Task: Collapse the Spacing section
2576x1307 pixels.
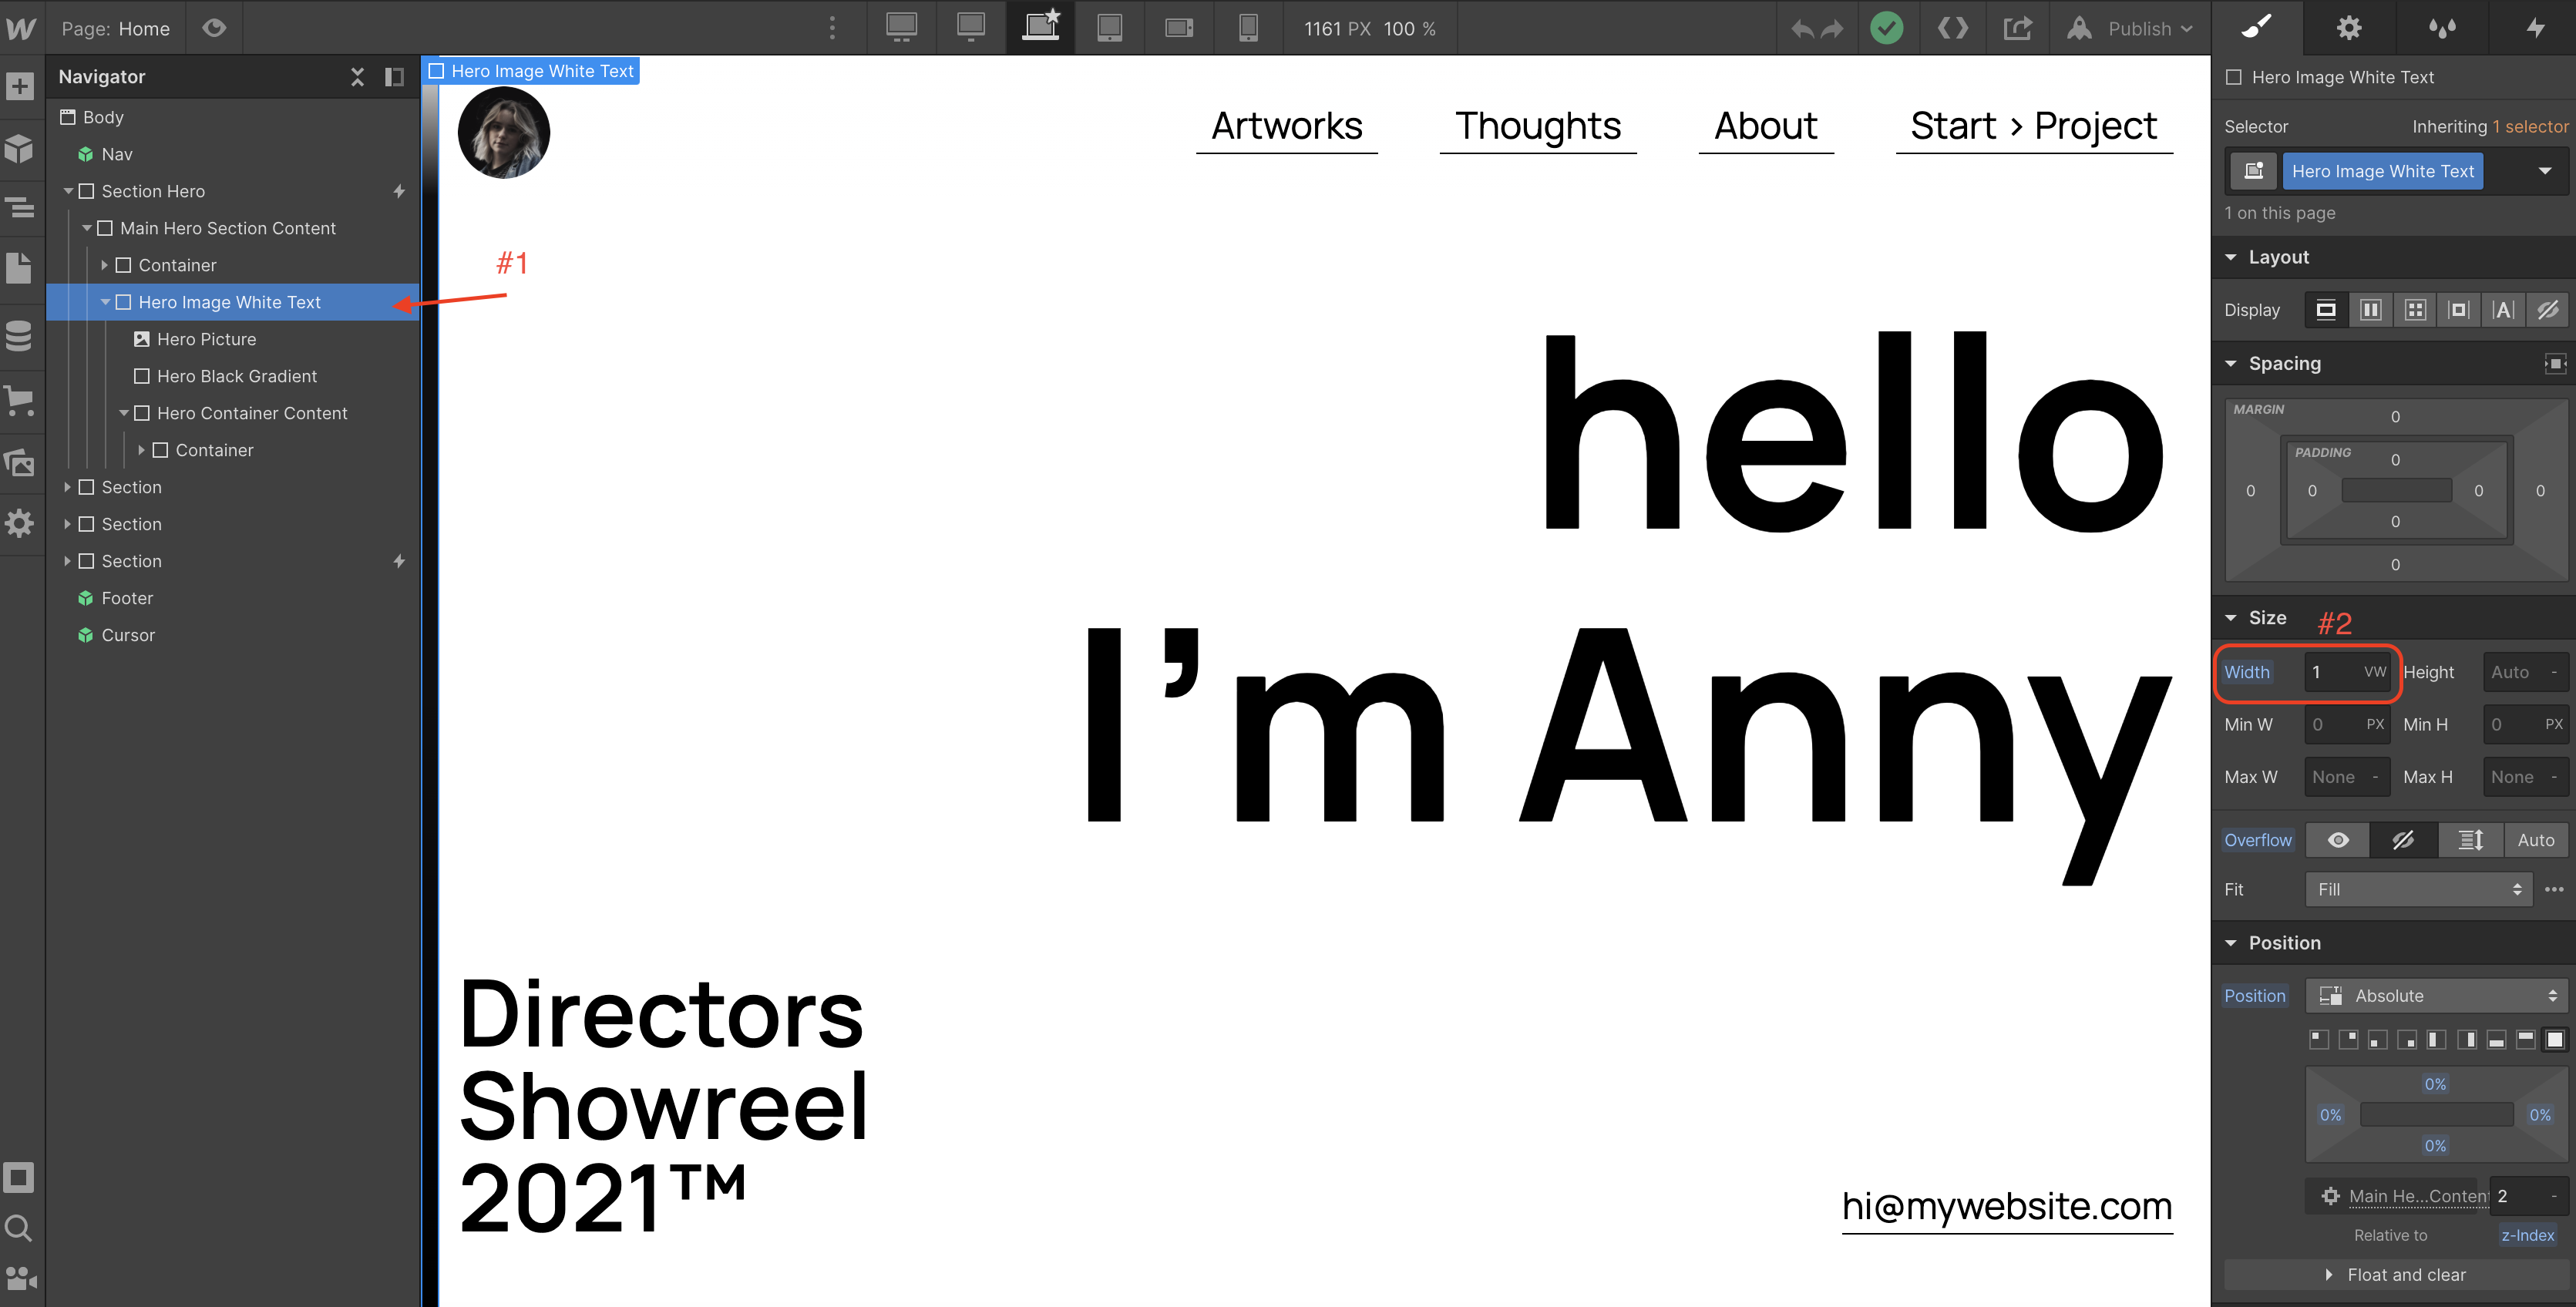Action: tap(2231, 363)
